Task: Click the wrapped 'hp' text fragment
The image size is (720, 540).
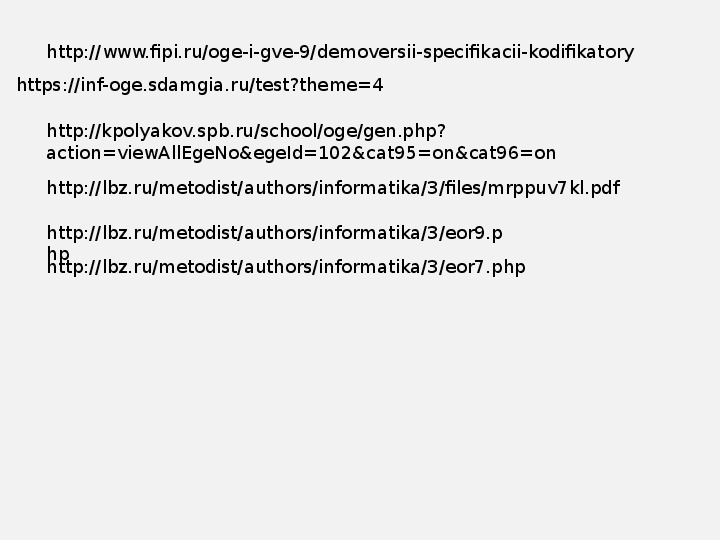Action: coord(58,253)
